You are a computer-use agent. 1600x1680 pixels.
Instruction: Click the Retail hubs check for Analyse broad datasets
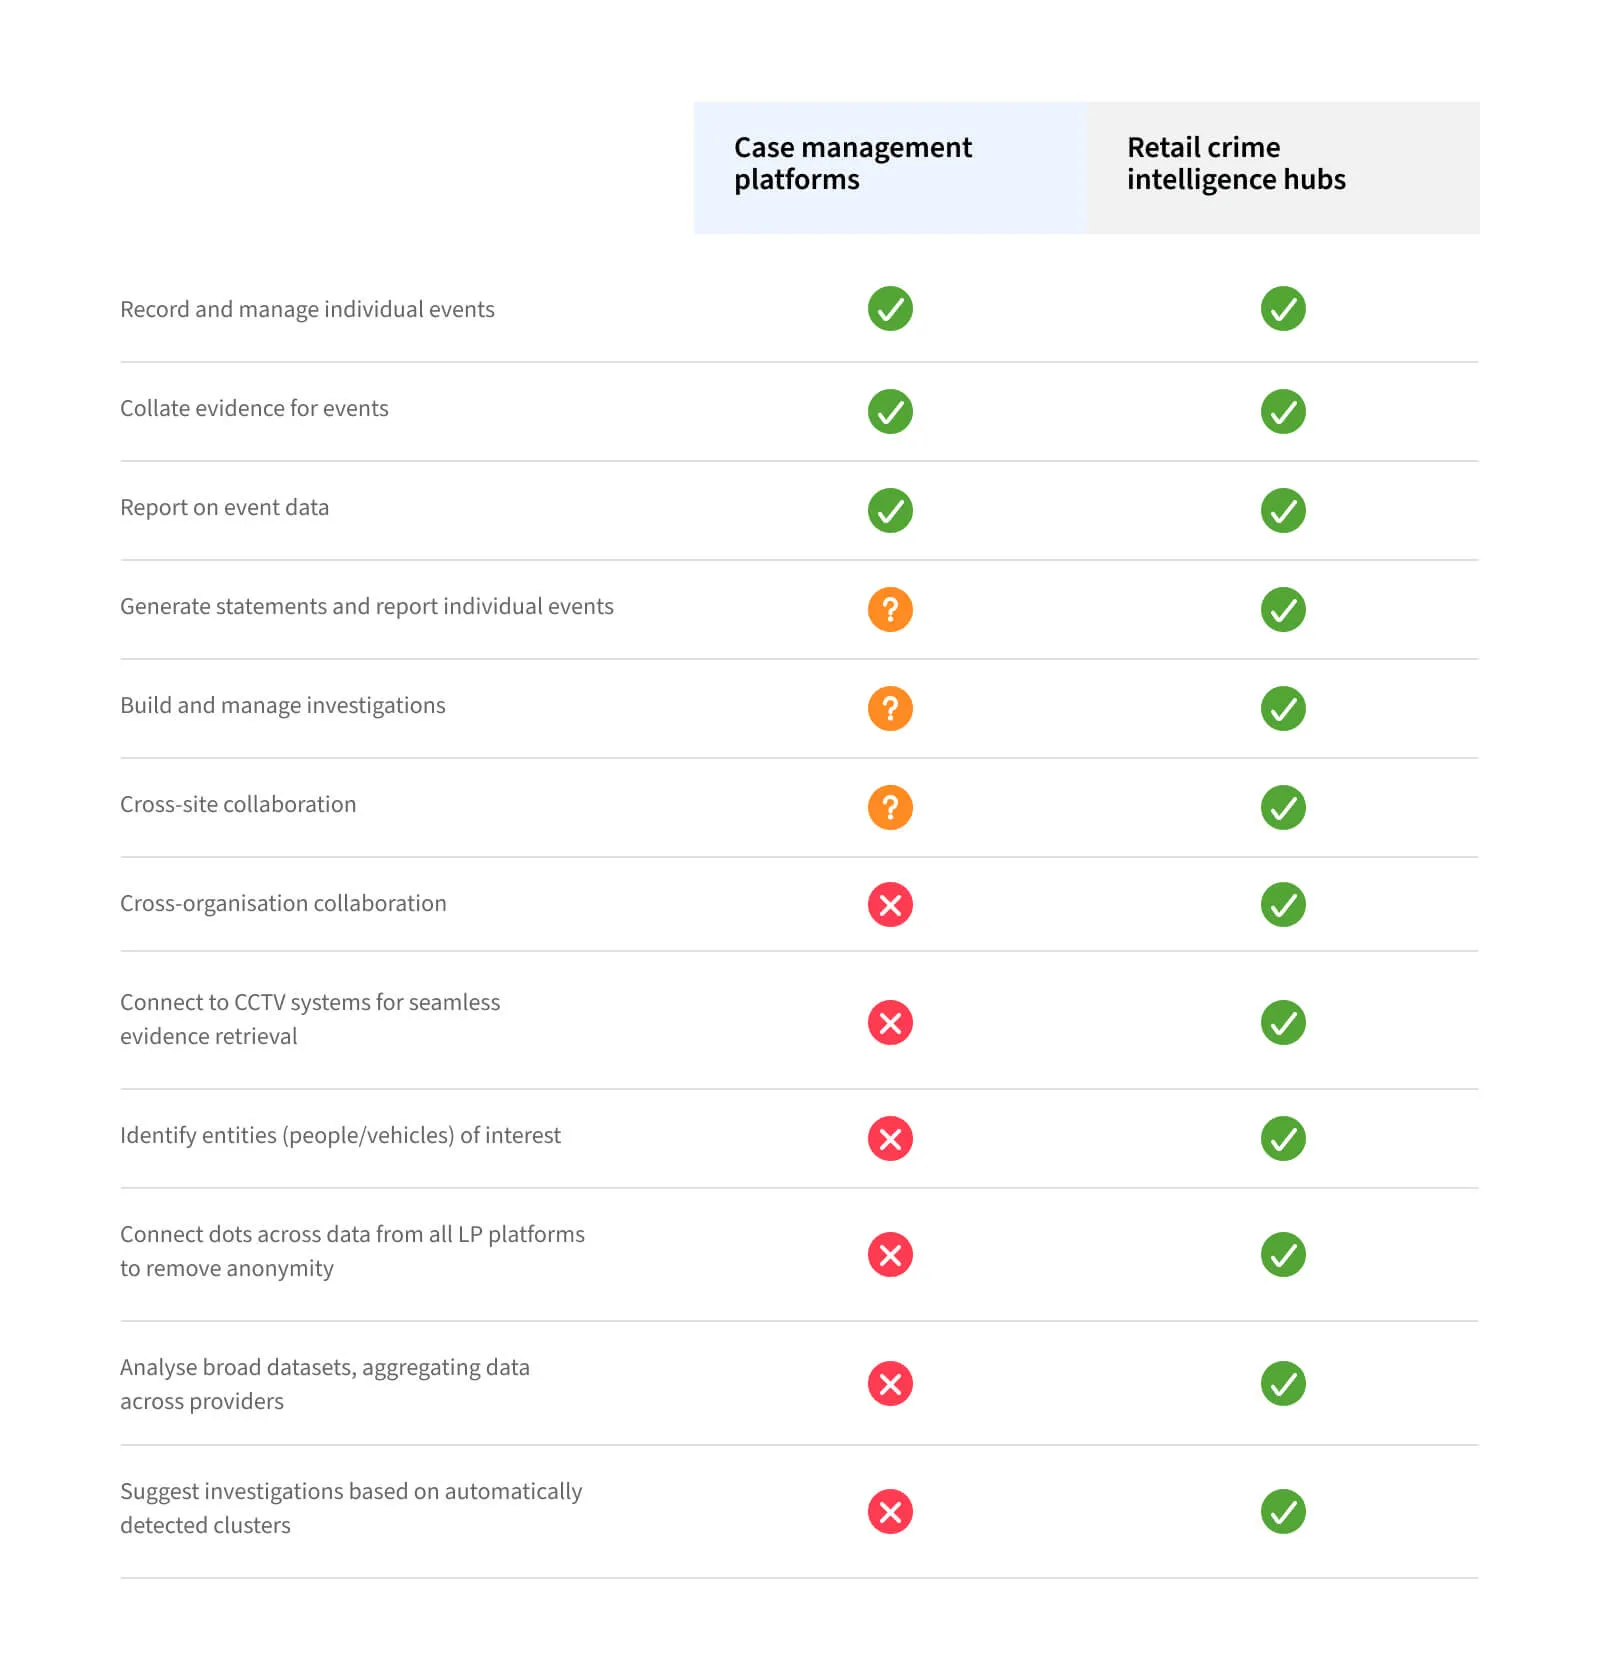tap(1283, 1383)
